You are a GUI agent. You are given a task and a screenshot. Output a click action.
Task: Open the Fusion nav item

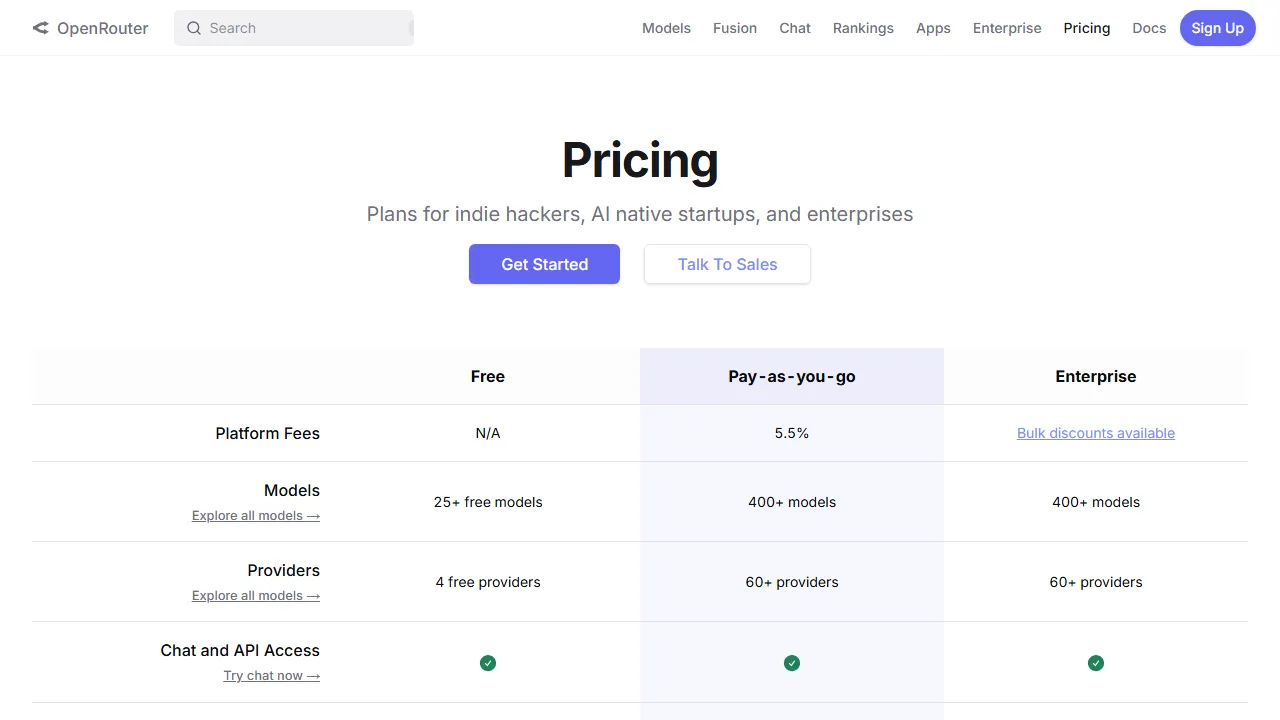tap(735, 28)
